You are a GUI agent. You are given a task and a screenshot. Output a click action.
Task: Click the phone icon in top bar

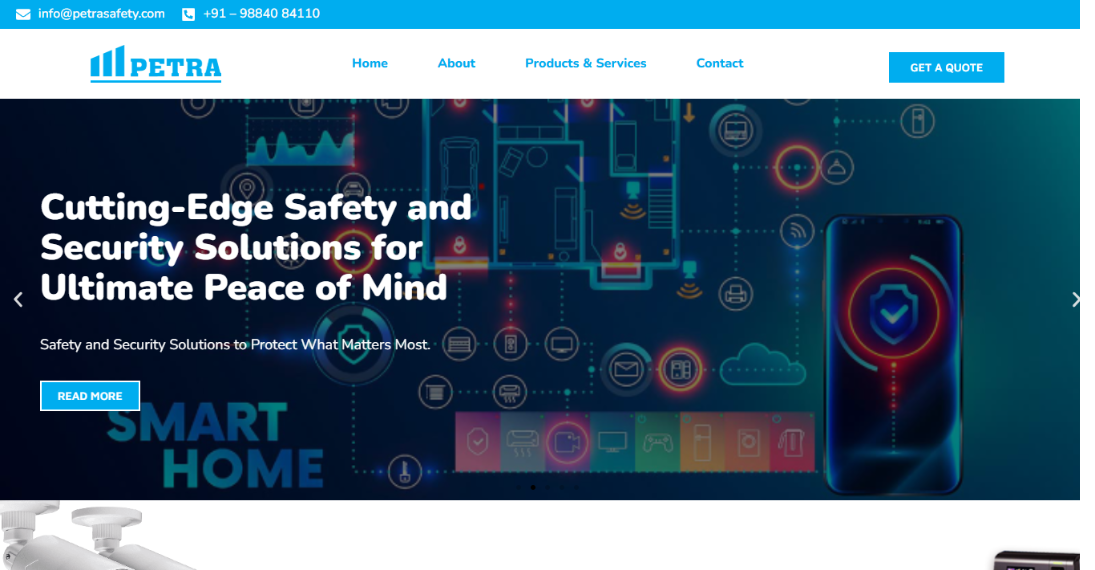(188, 14)
